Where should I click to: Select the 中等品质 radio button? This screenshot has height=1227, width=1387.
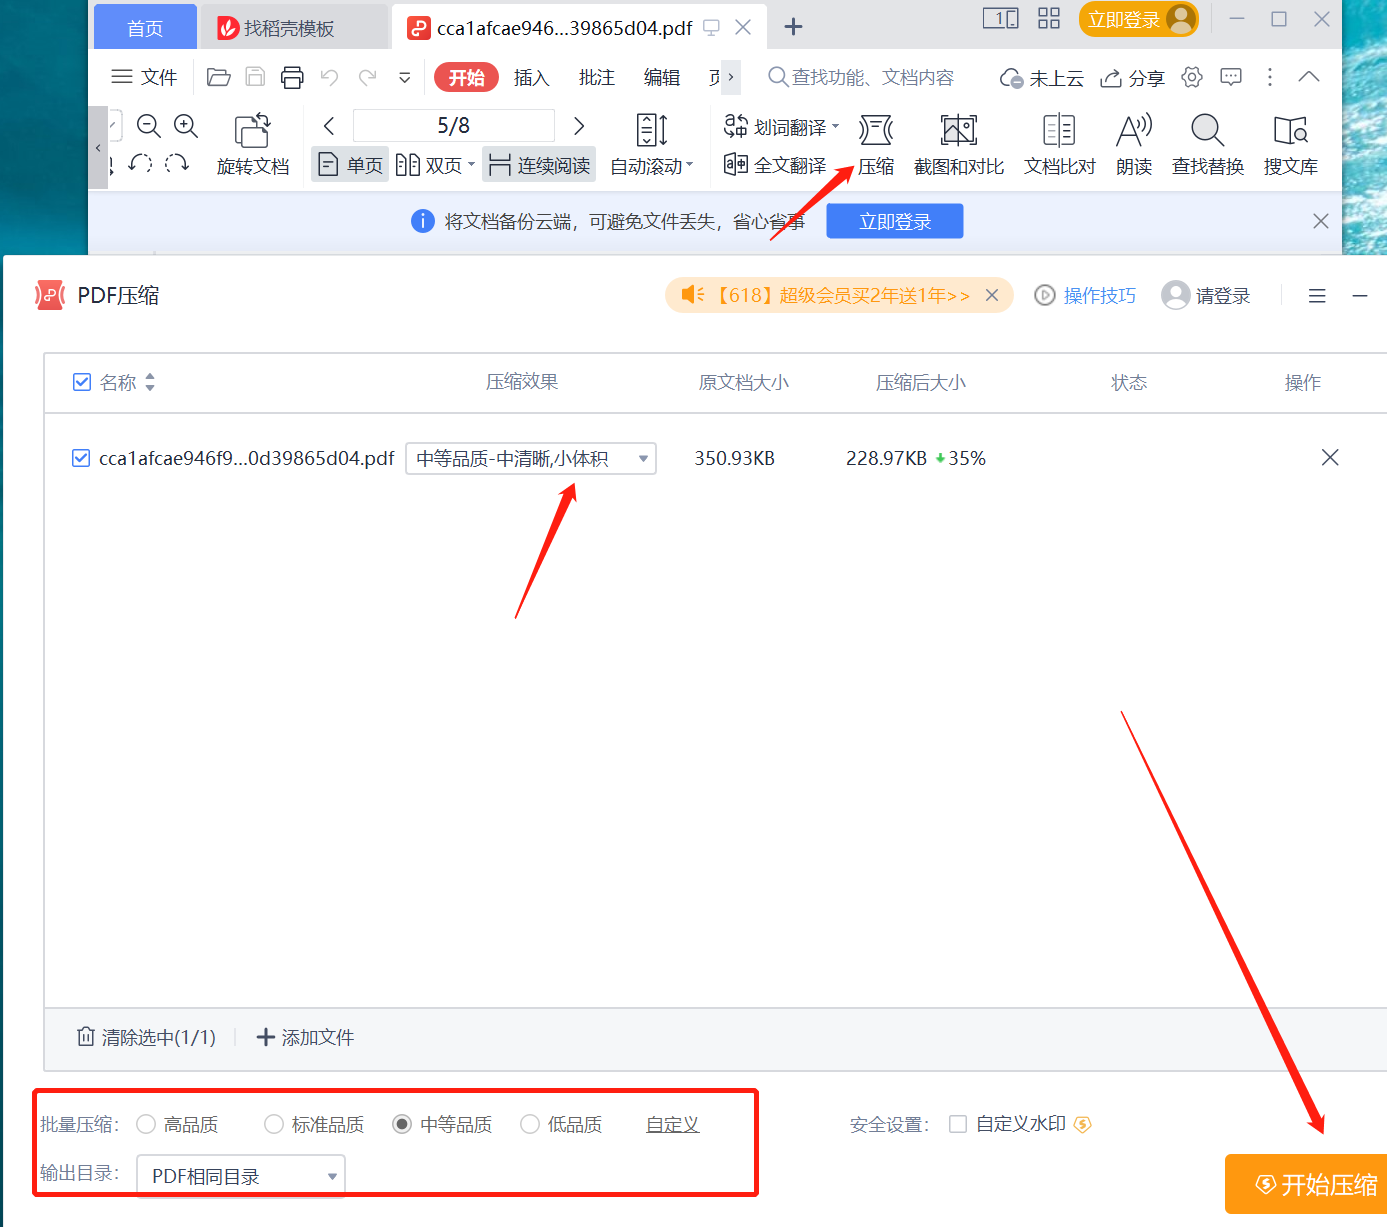402,1124
